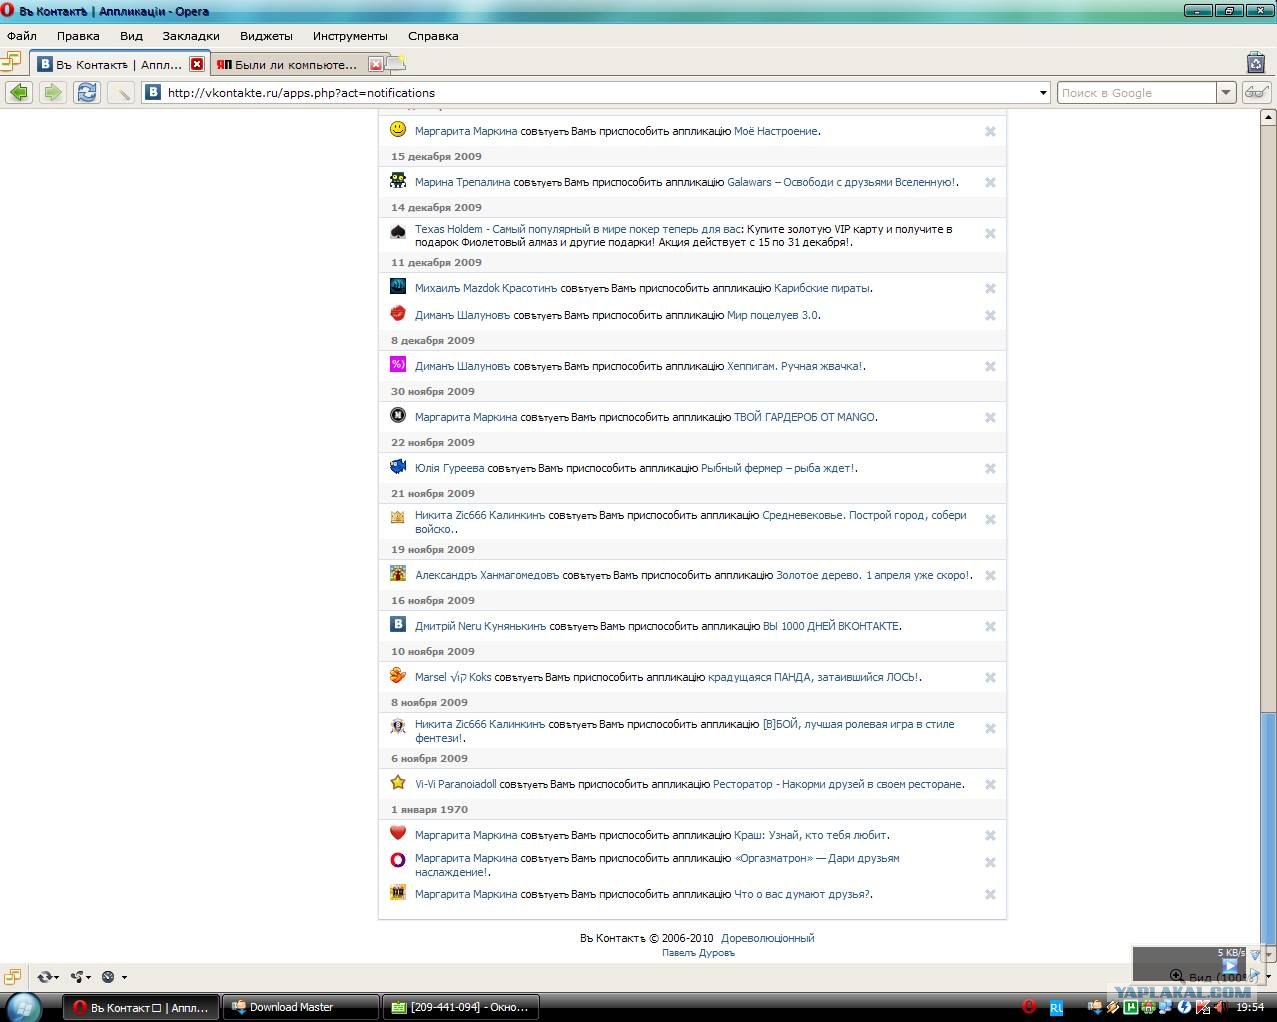Image resolution: width=1277 pixels, height=1022 pixels.
Task: Open the Павелъ Дуровъ footer link
Action: 698,953
